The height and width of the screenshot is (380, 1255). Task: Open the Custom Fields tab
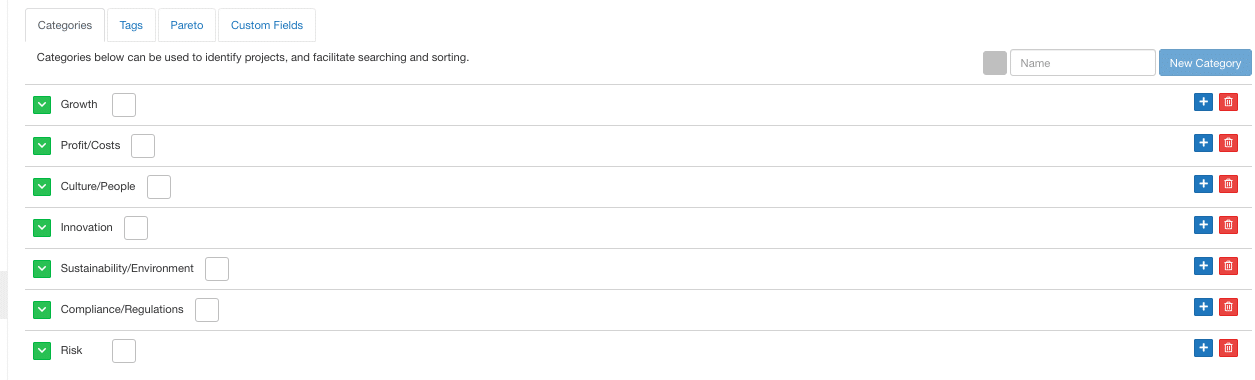[267, 25]
